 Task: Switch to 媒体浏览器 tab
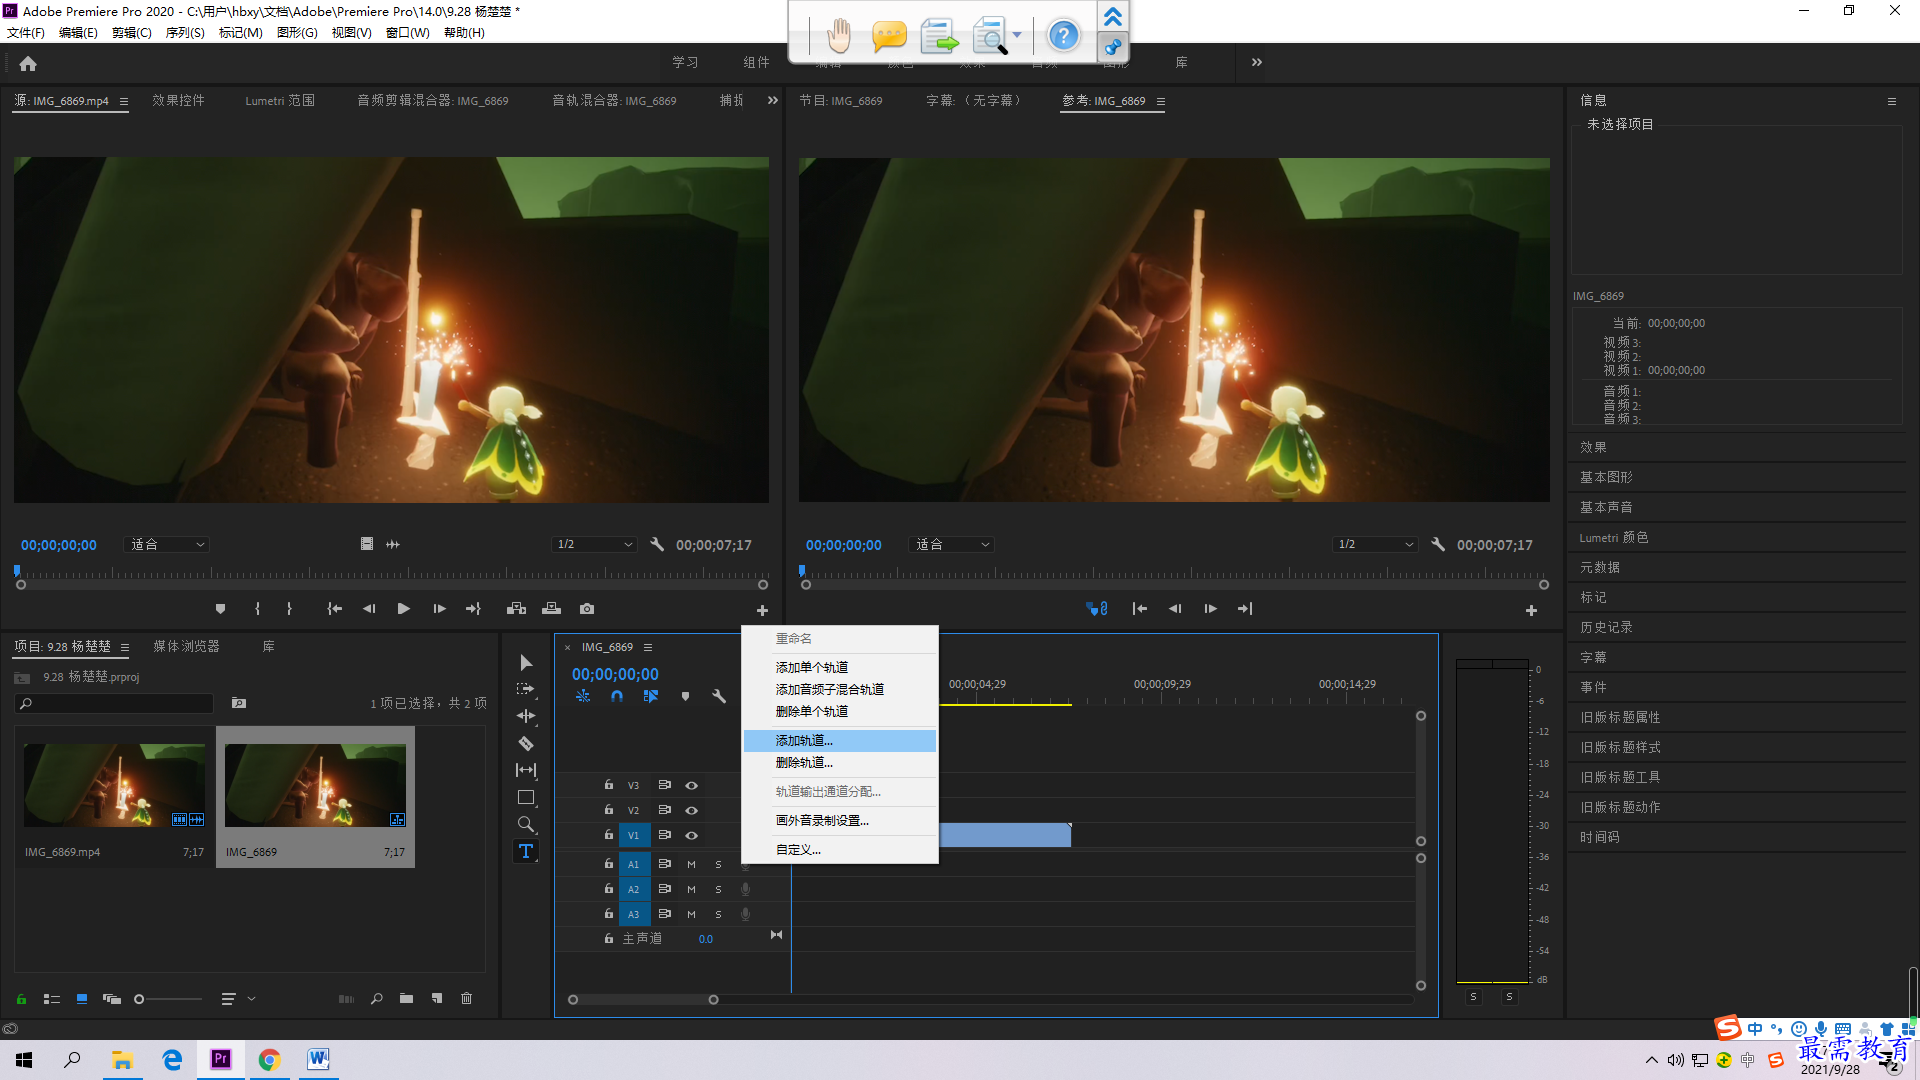(186, 647)
